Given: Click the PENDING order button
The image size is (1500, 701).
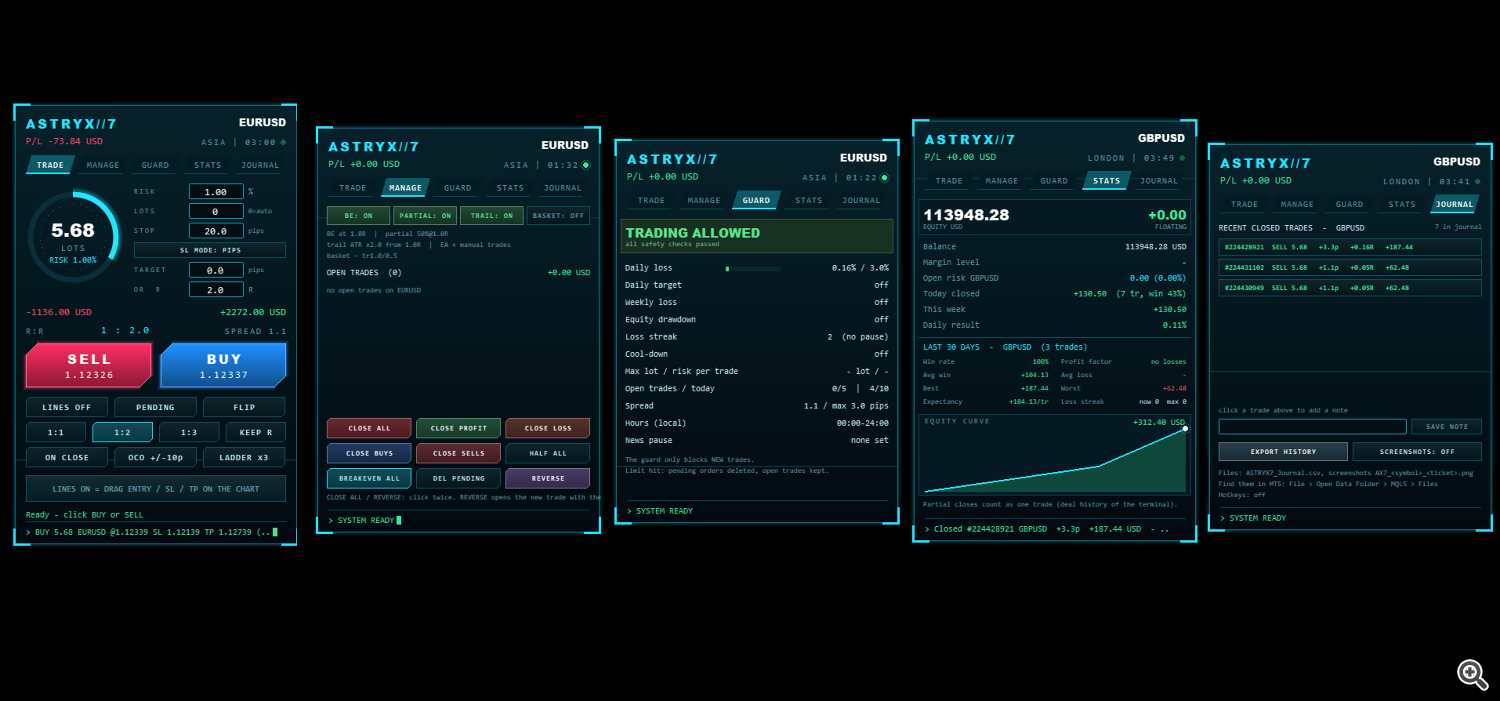Looking at the screenshot, I should (155, 407).
